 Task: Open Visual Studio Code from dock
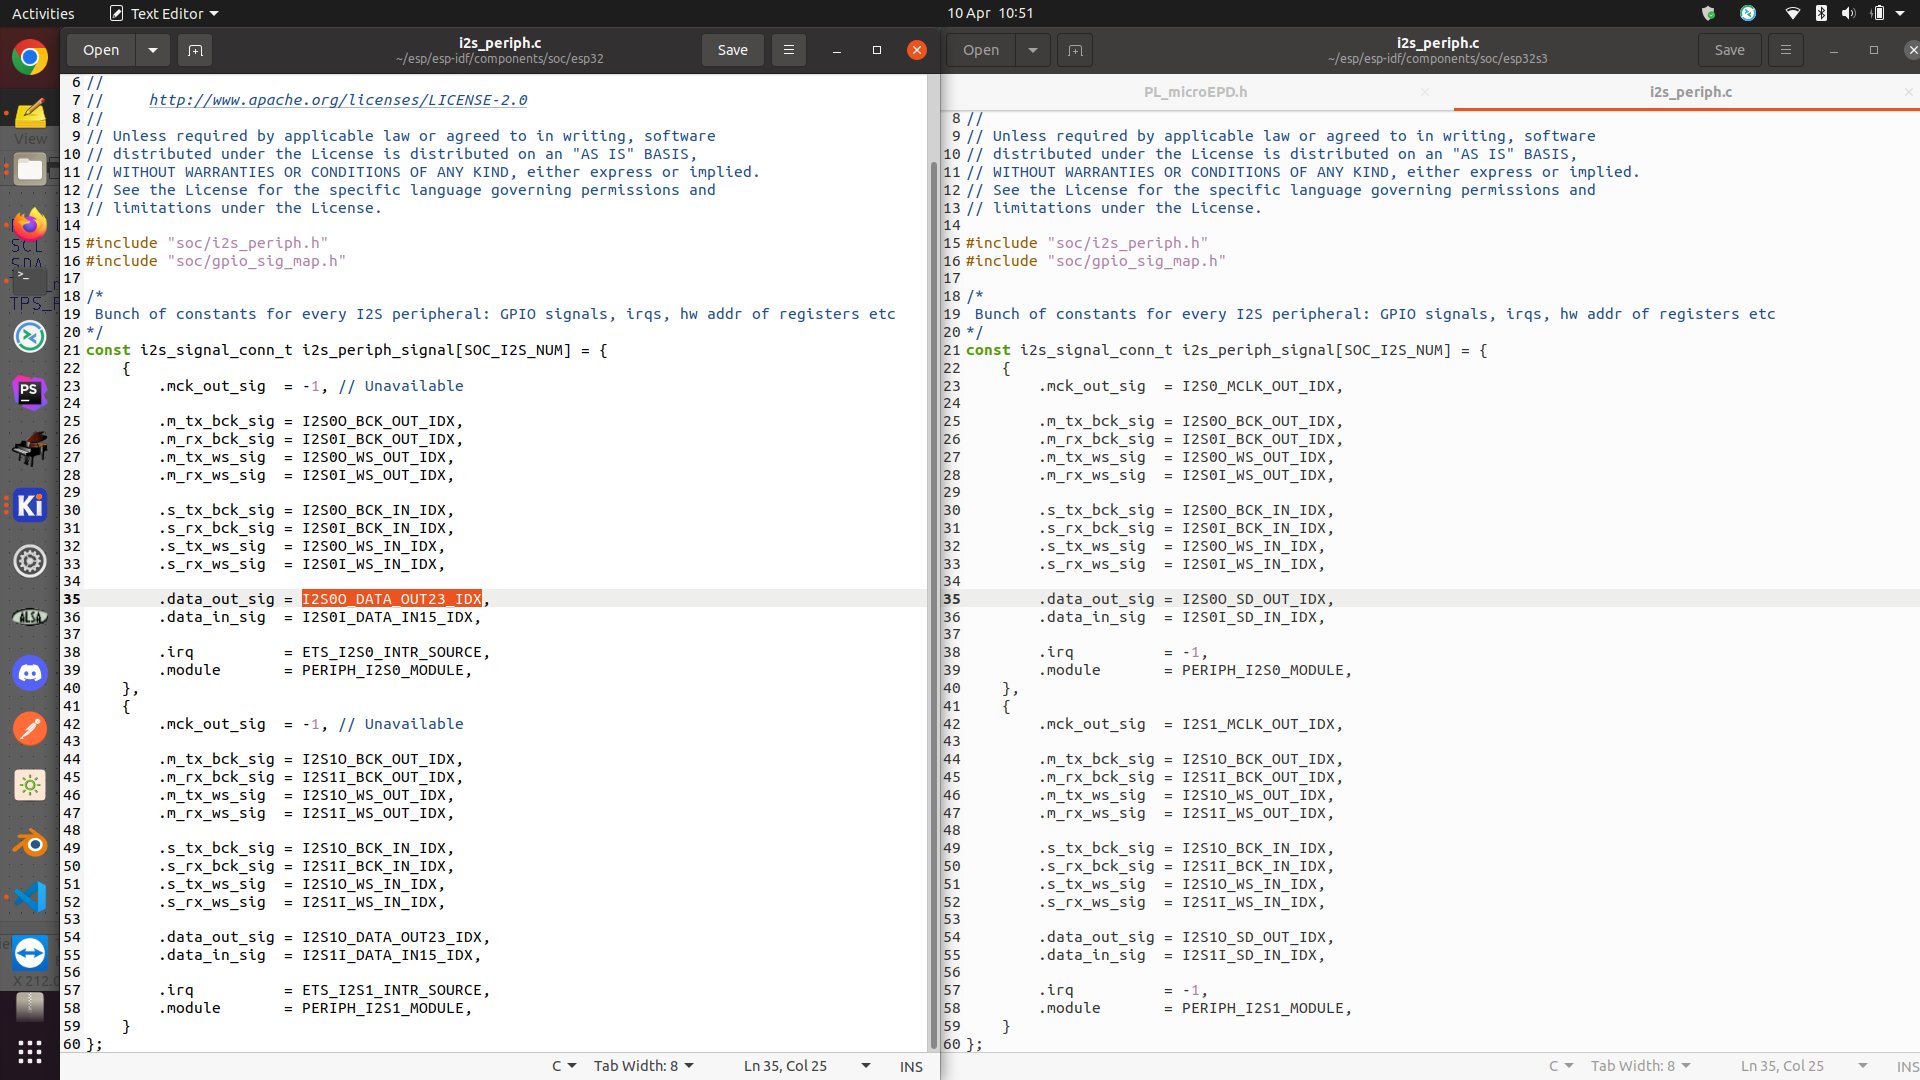(30, 897)
